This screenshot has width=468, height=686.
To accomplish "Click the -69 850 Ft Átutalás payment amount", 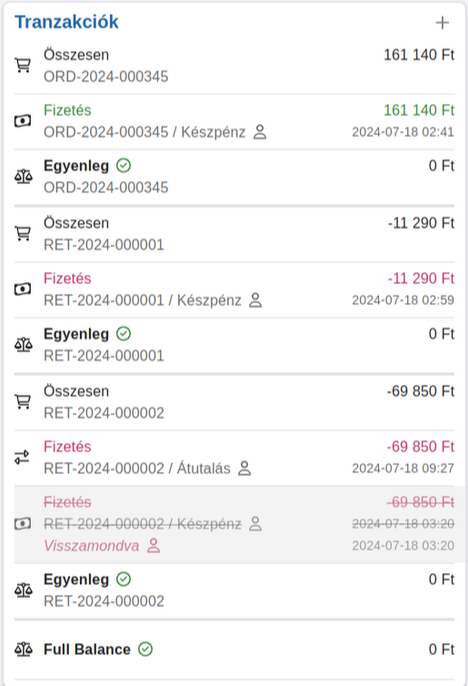I will point(421,447).
